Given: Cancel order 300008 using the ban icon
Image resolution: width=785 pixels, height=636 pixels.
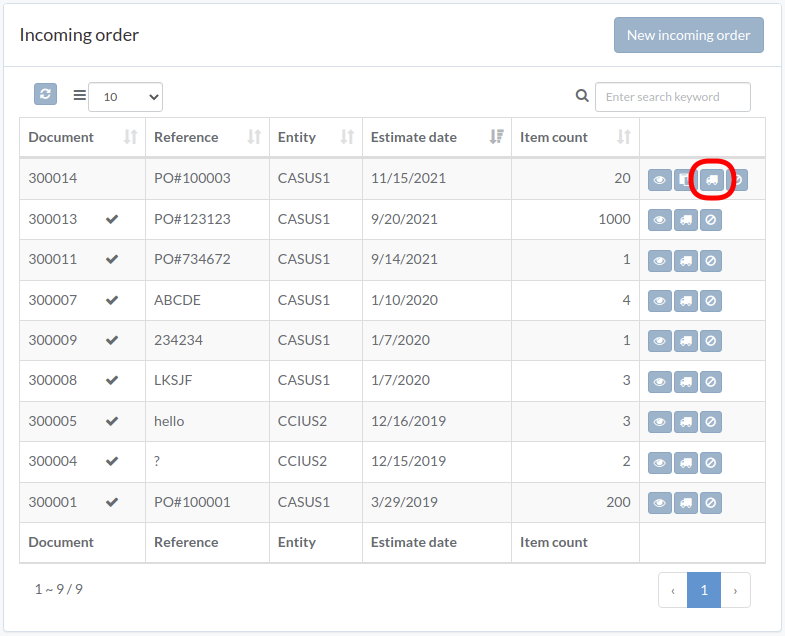Looking at the screenshot, I should point(711,382).
